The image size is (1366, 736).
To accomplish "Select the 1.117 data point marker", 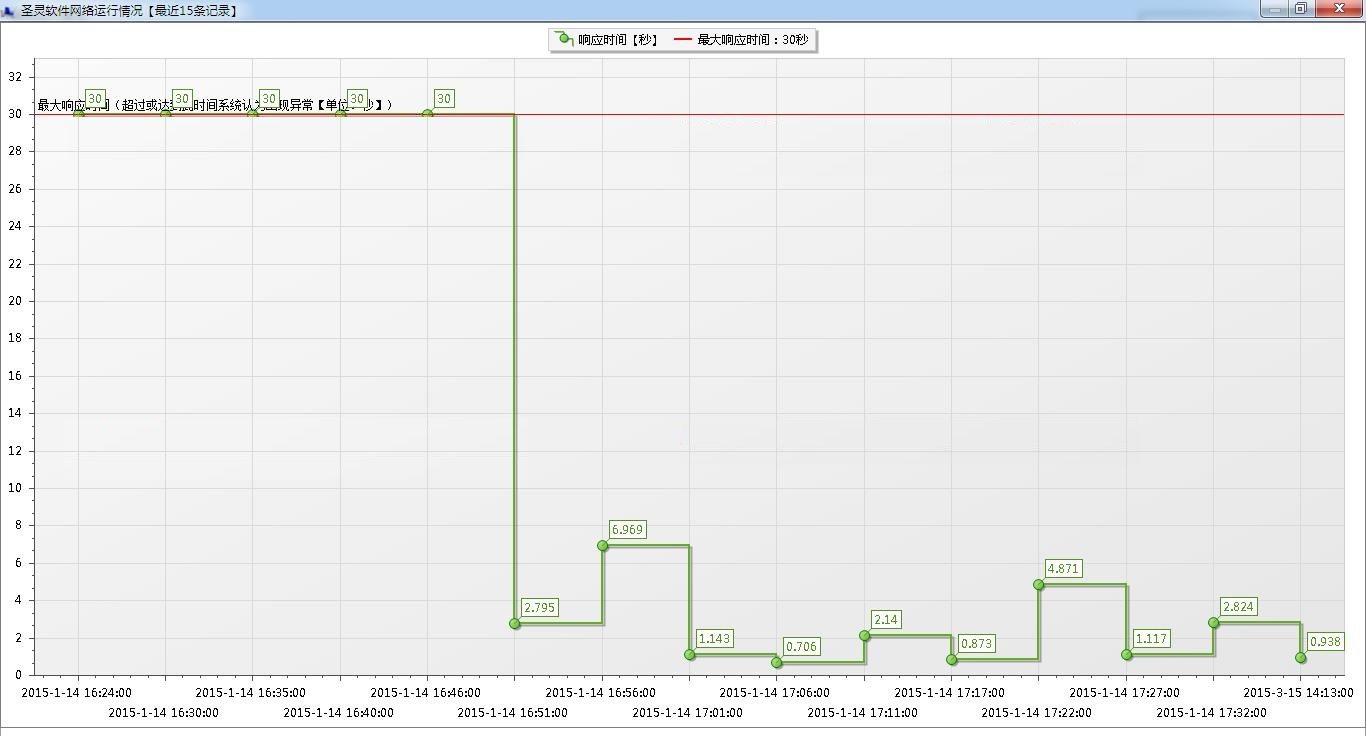I will pyautogui.click(x=1127, y=655).
